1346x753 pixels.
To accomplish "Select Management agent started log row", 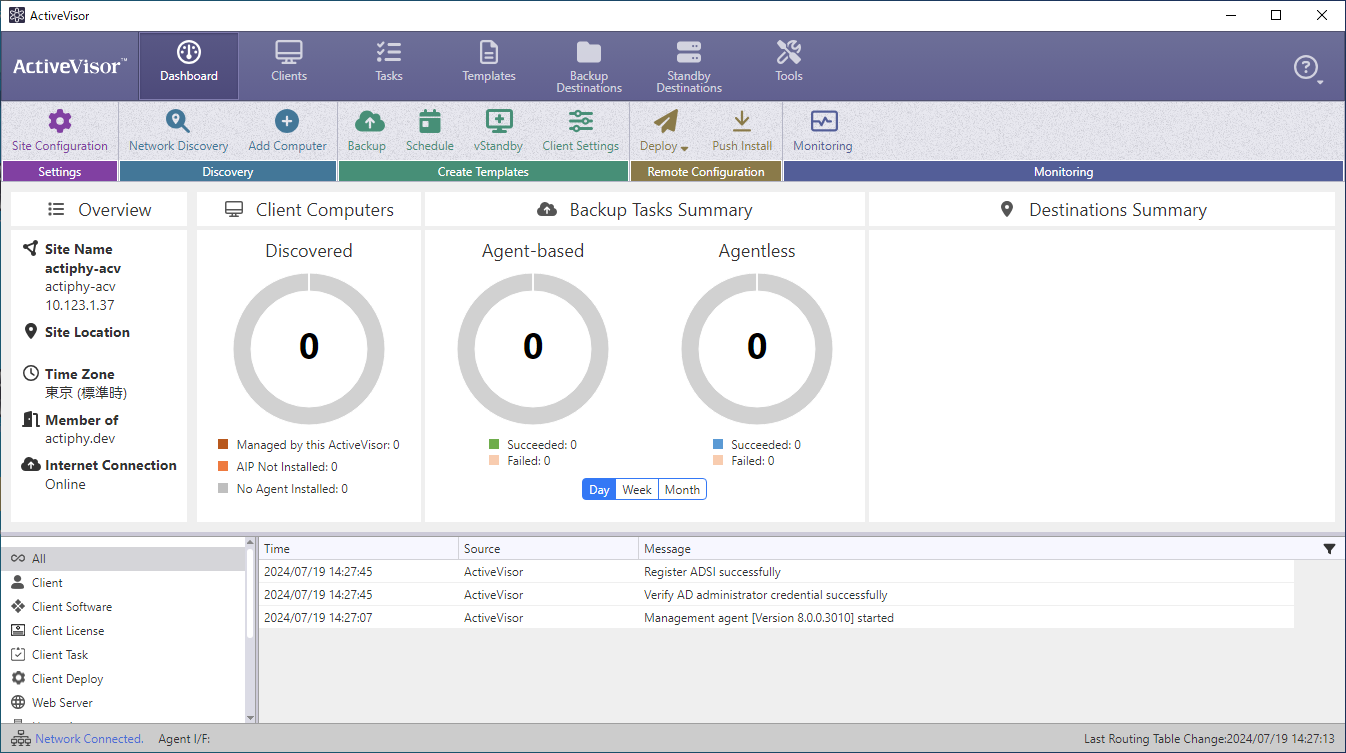I will pyautogui.click(x=776, y=618).
